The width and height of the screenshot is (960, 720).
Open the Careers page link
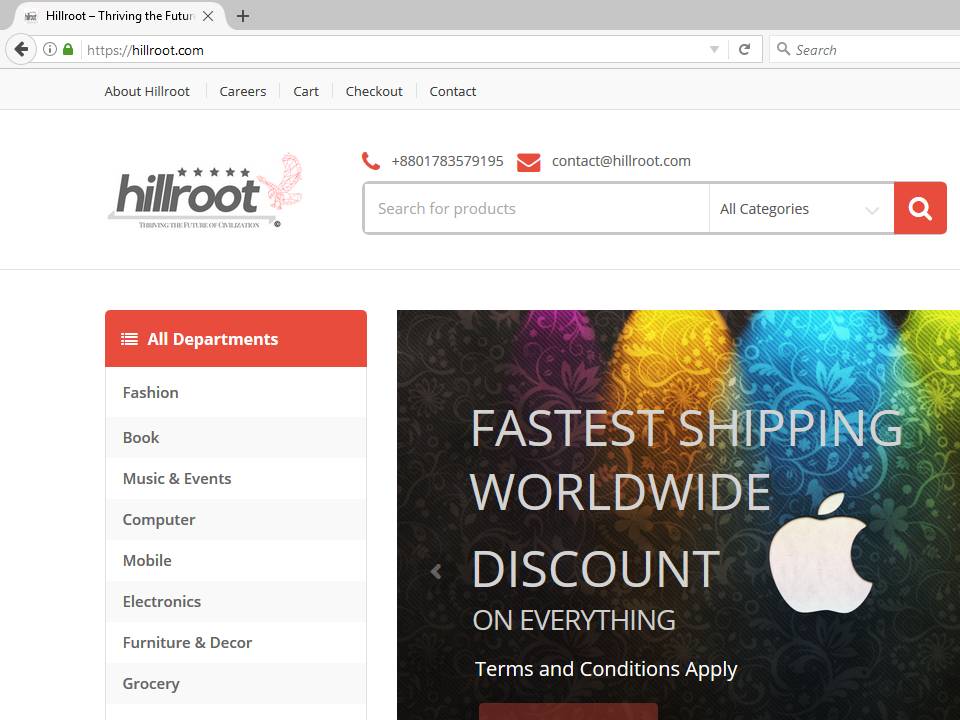pyautogui.click(x=243, y=91)
